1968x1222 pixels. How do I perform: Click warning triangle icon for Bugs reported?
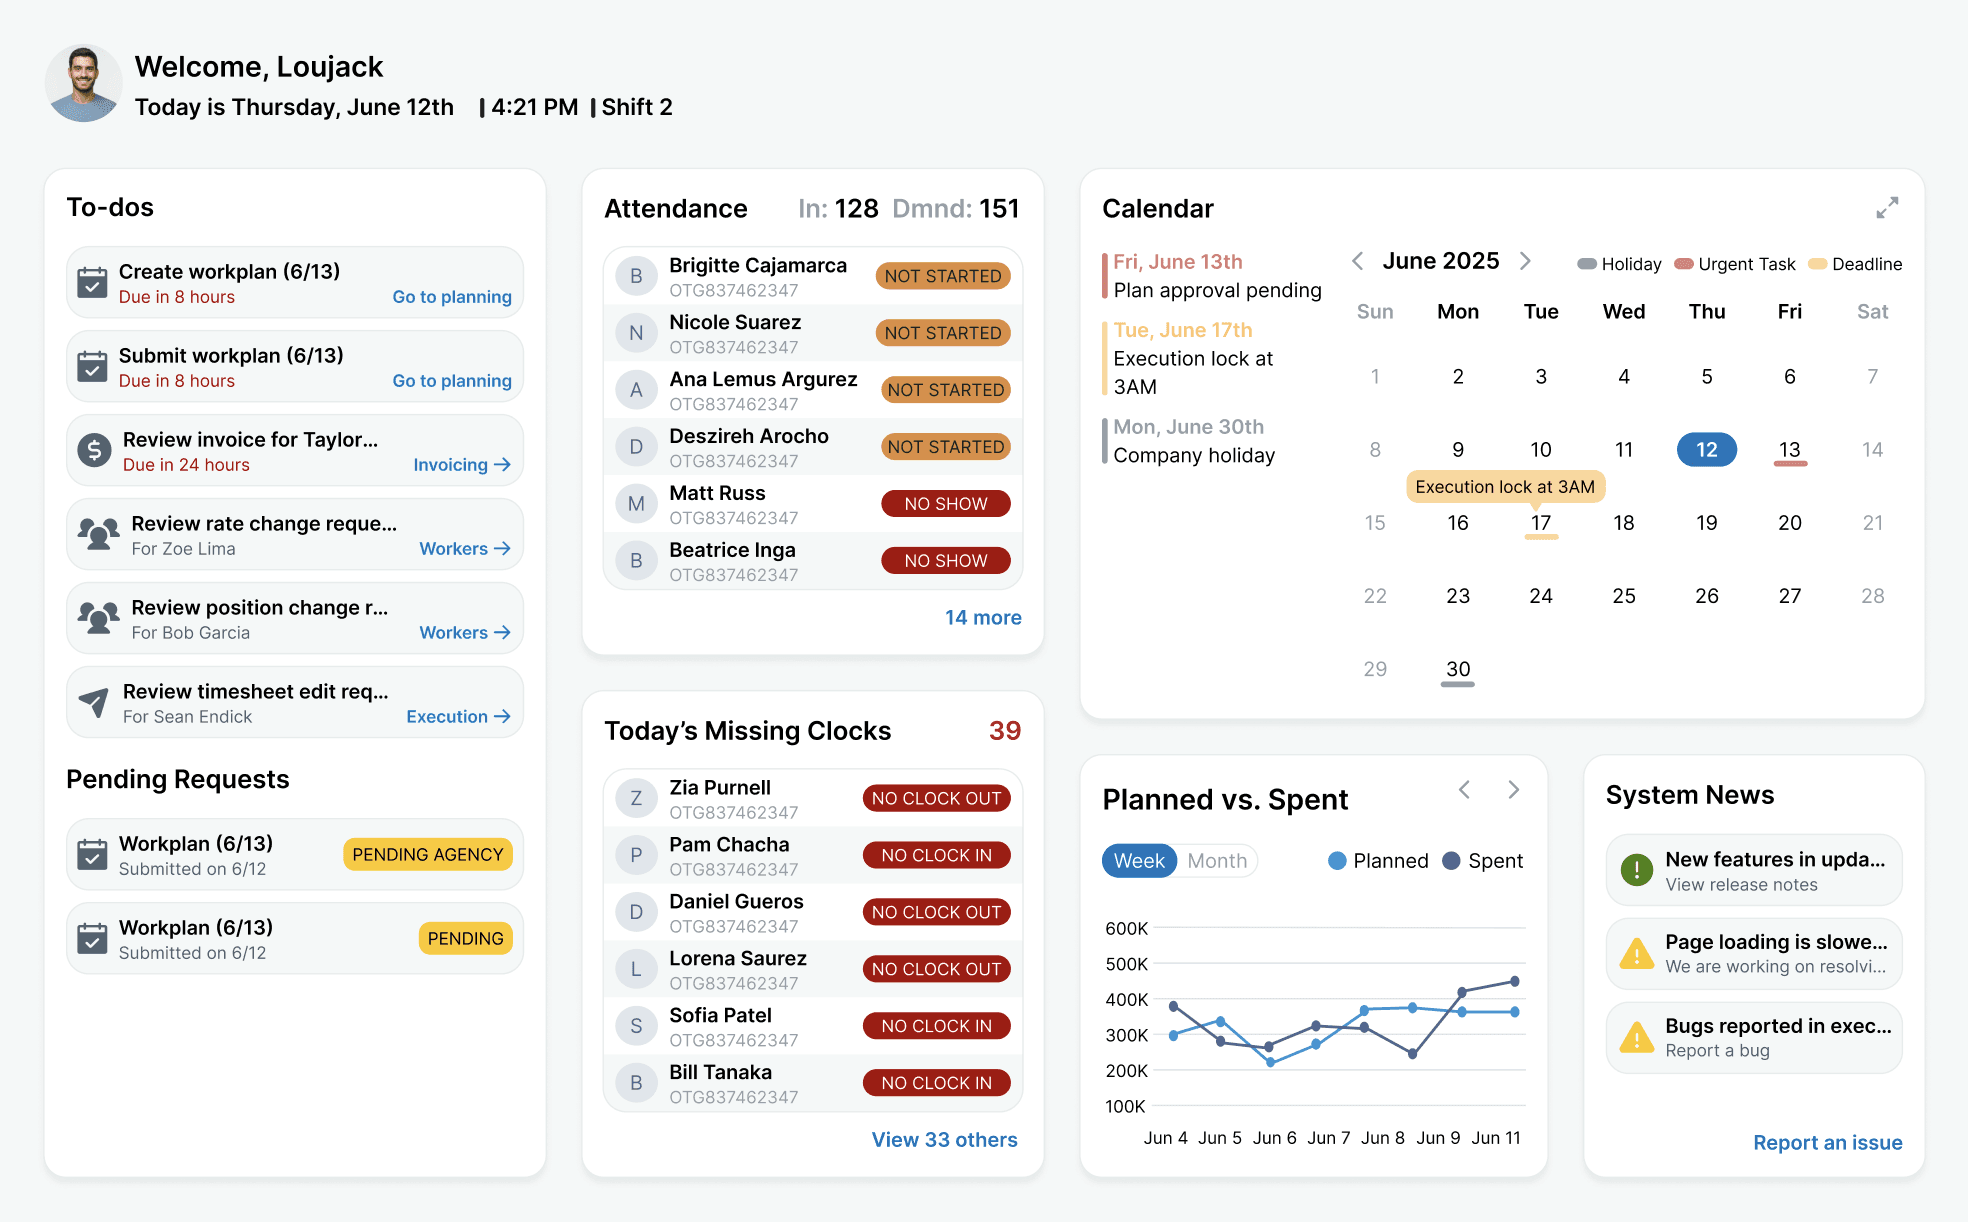coord(1637,1037)
